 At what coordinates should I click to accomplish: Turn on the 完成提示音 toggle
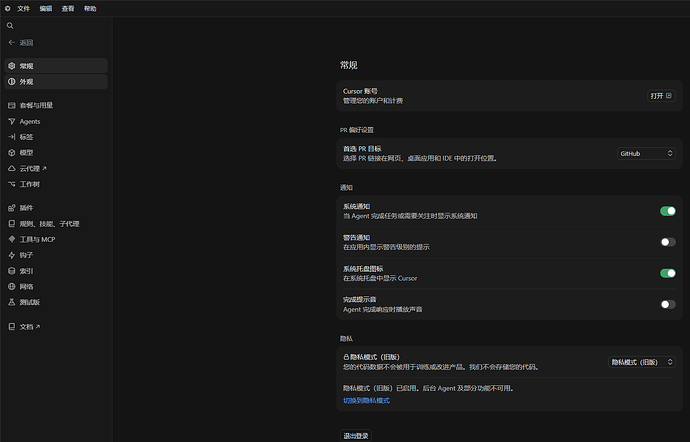668,304
